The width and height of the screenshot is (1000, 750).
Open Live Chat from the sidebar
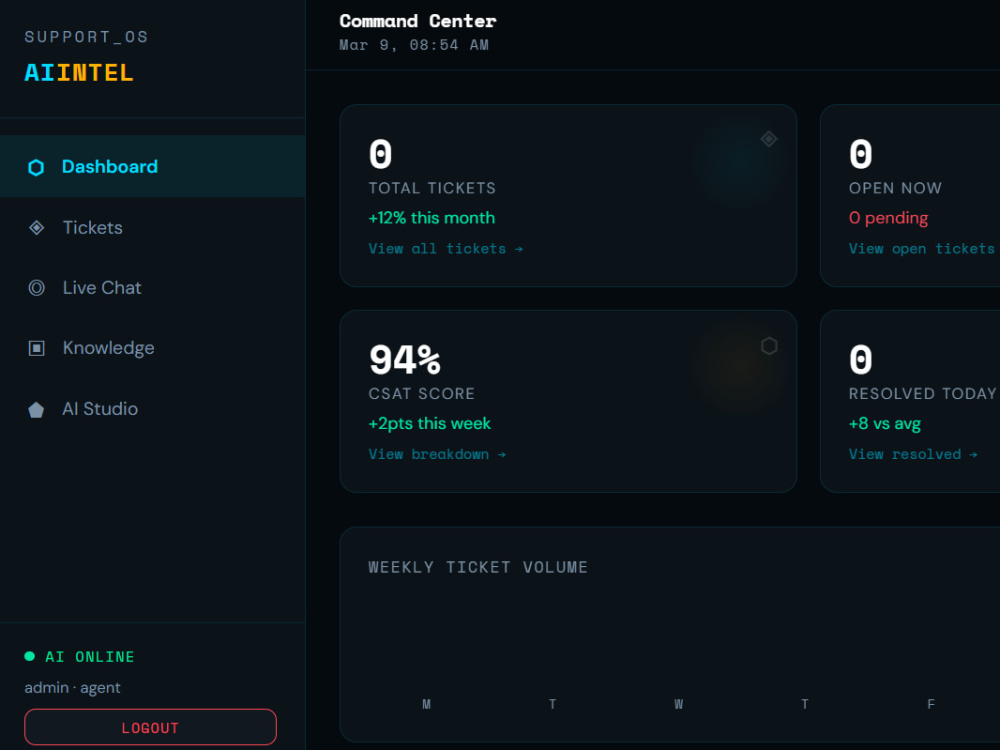pos(153,288)
